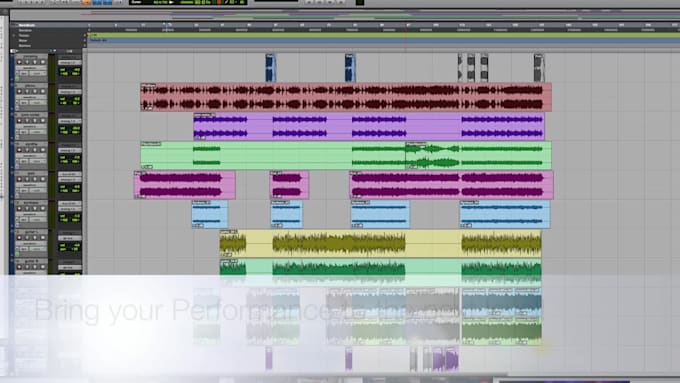
Task: Mute the light green clip track
Action: (42, 150)
